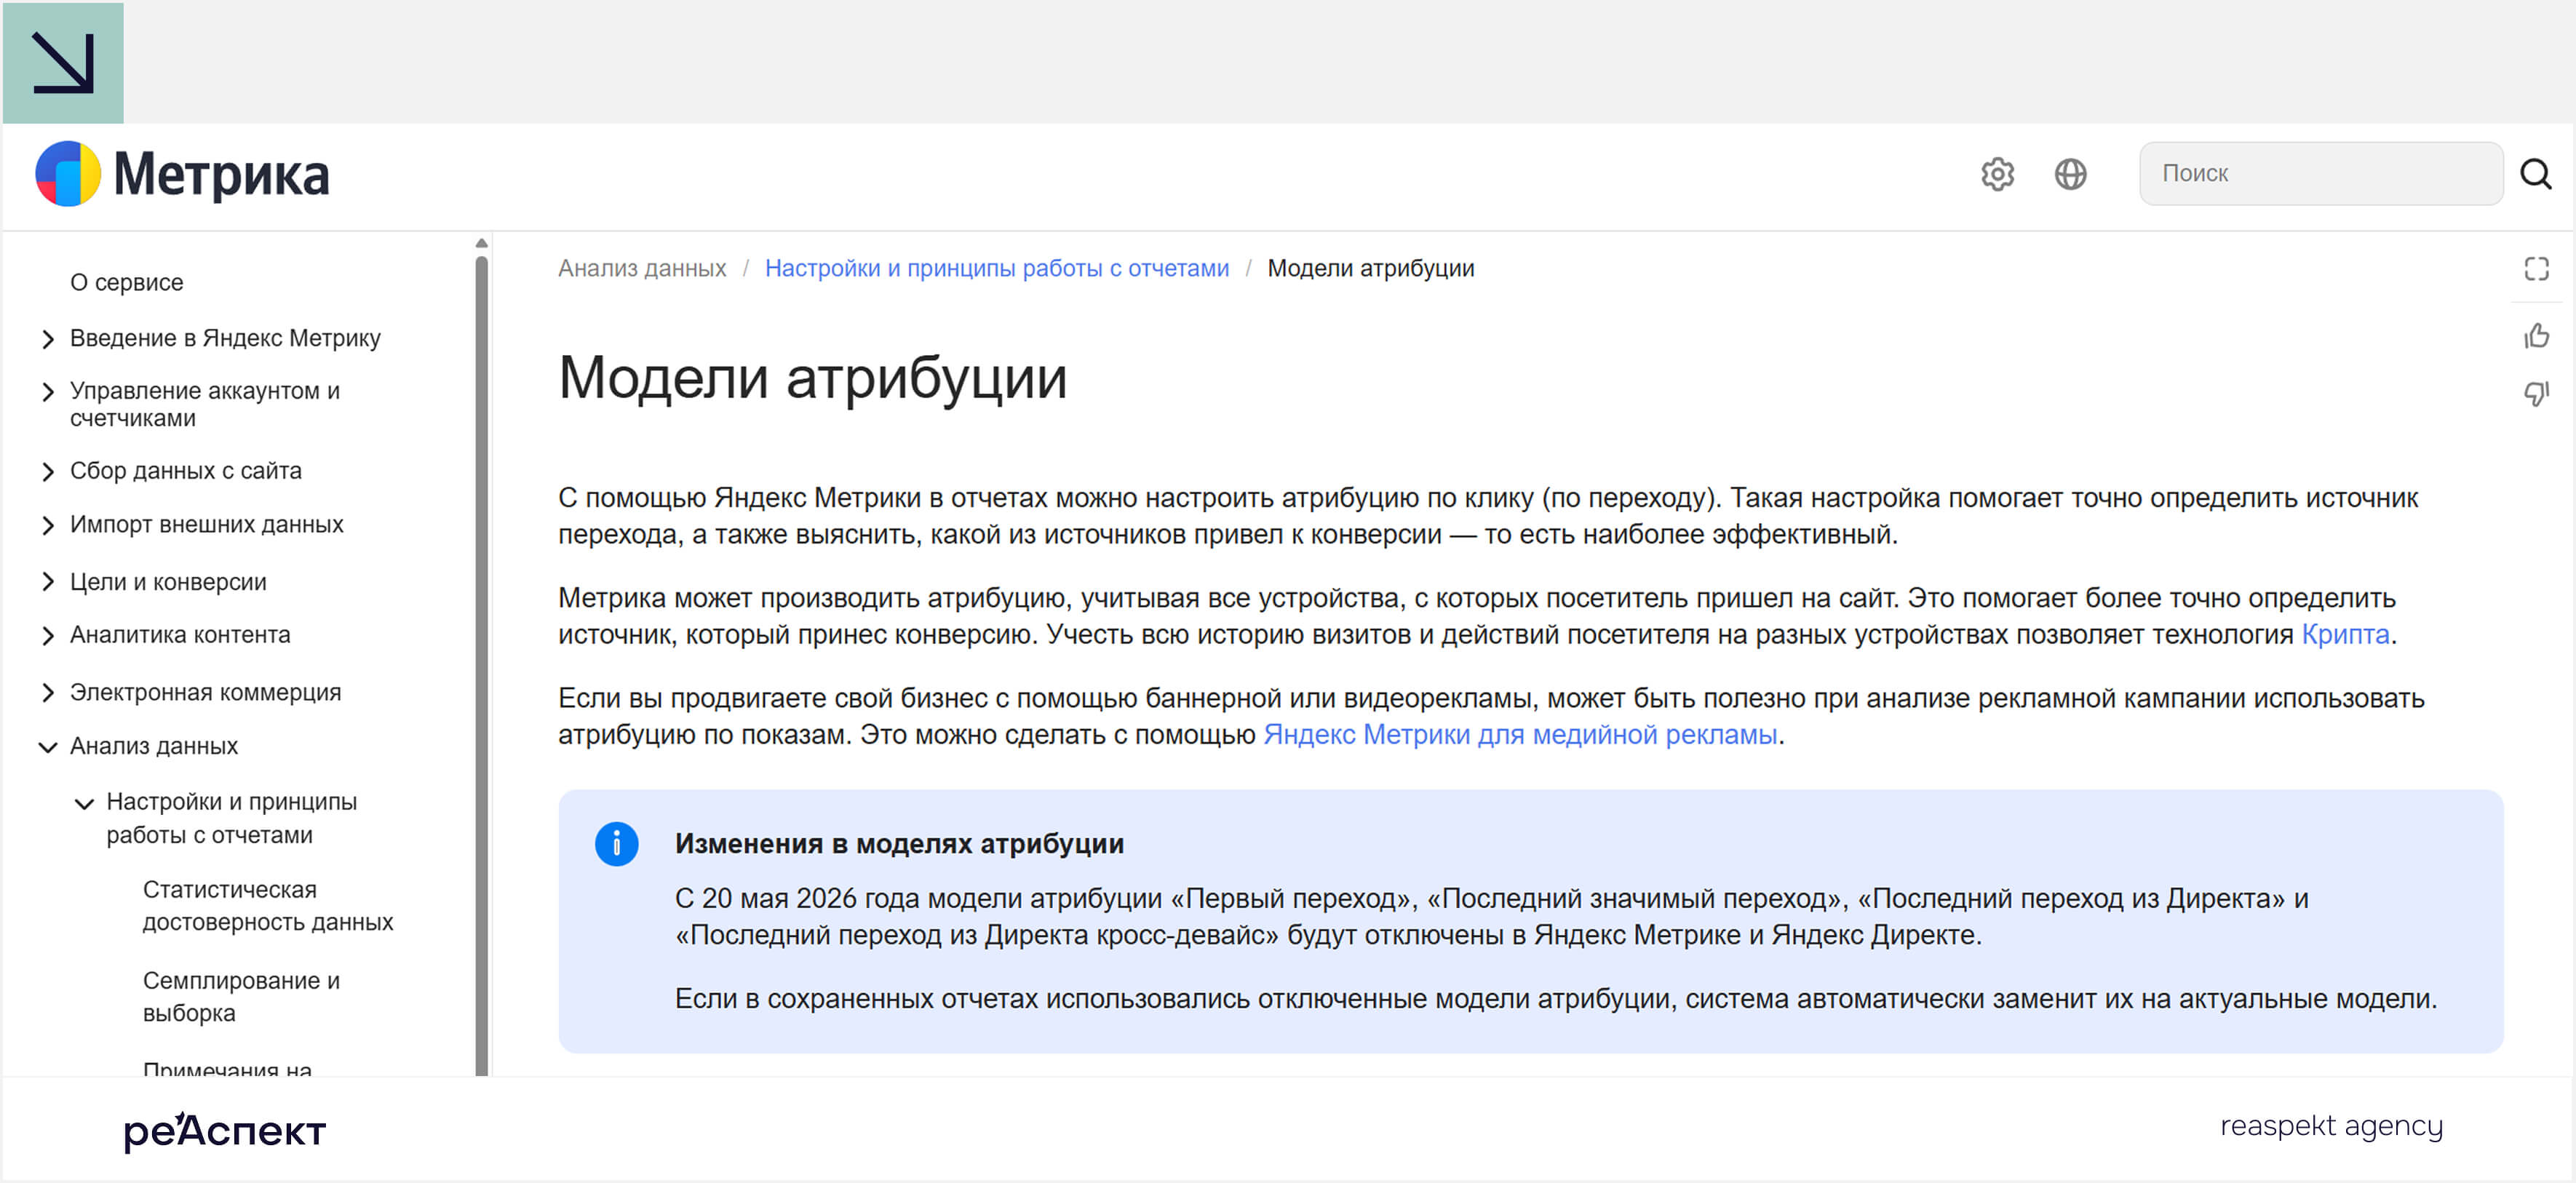Expand the Управление аккаунтом и счетчиками section
Image resolution: width=2576 pixels, height=1183 pixels.
[47, 392]
